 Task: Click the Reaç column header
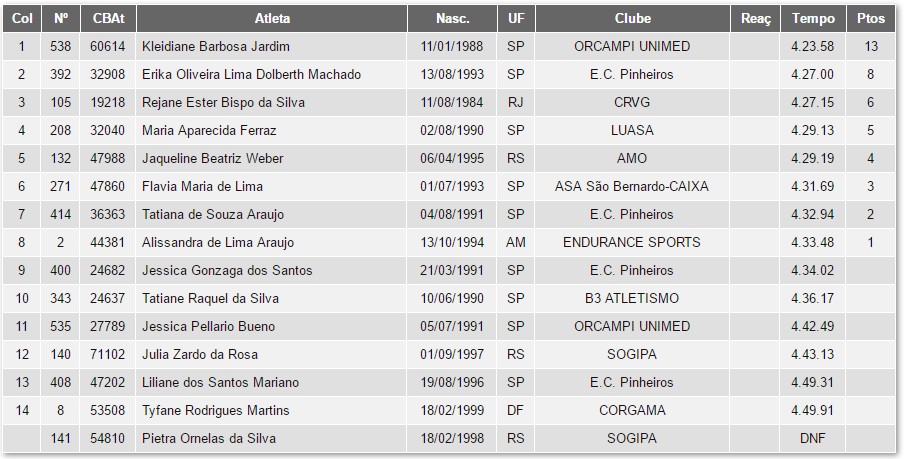pyautogui.click(x=756, y=19)
